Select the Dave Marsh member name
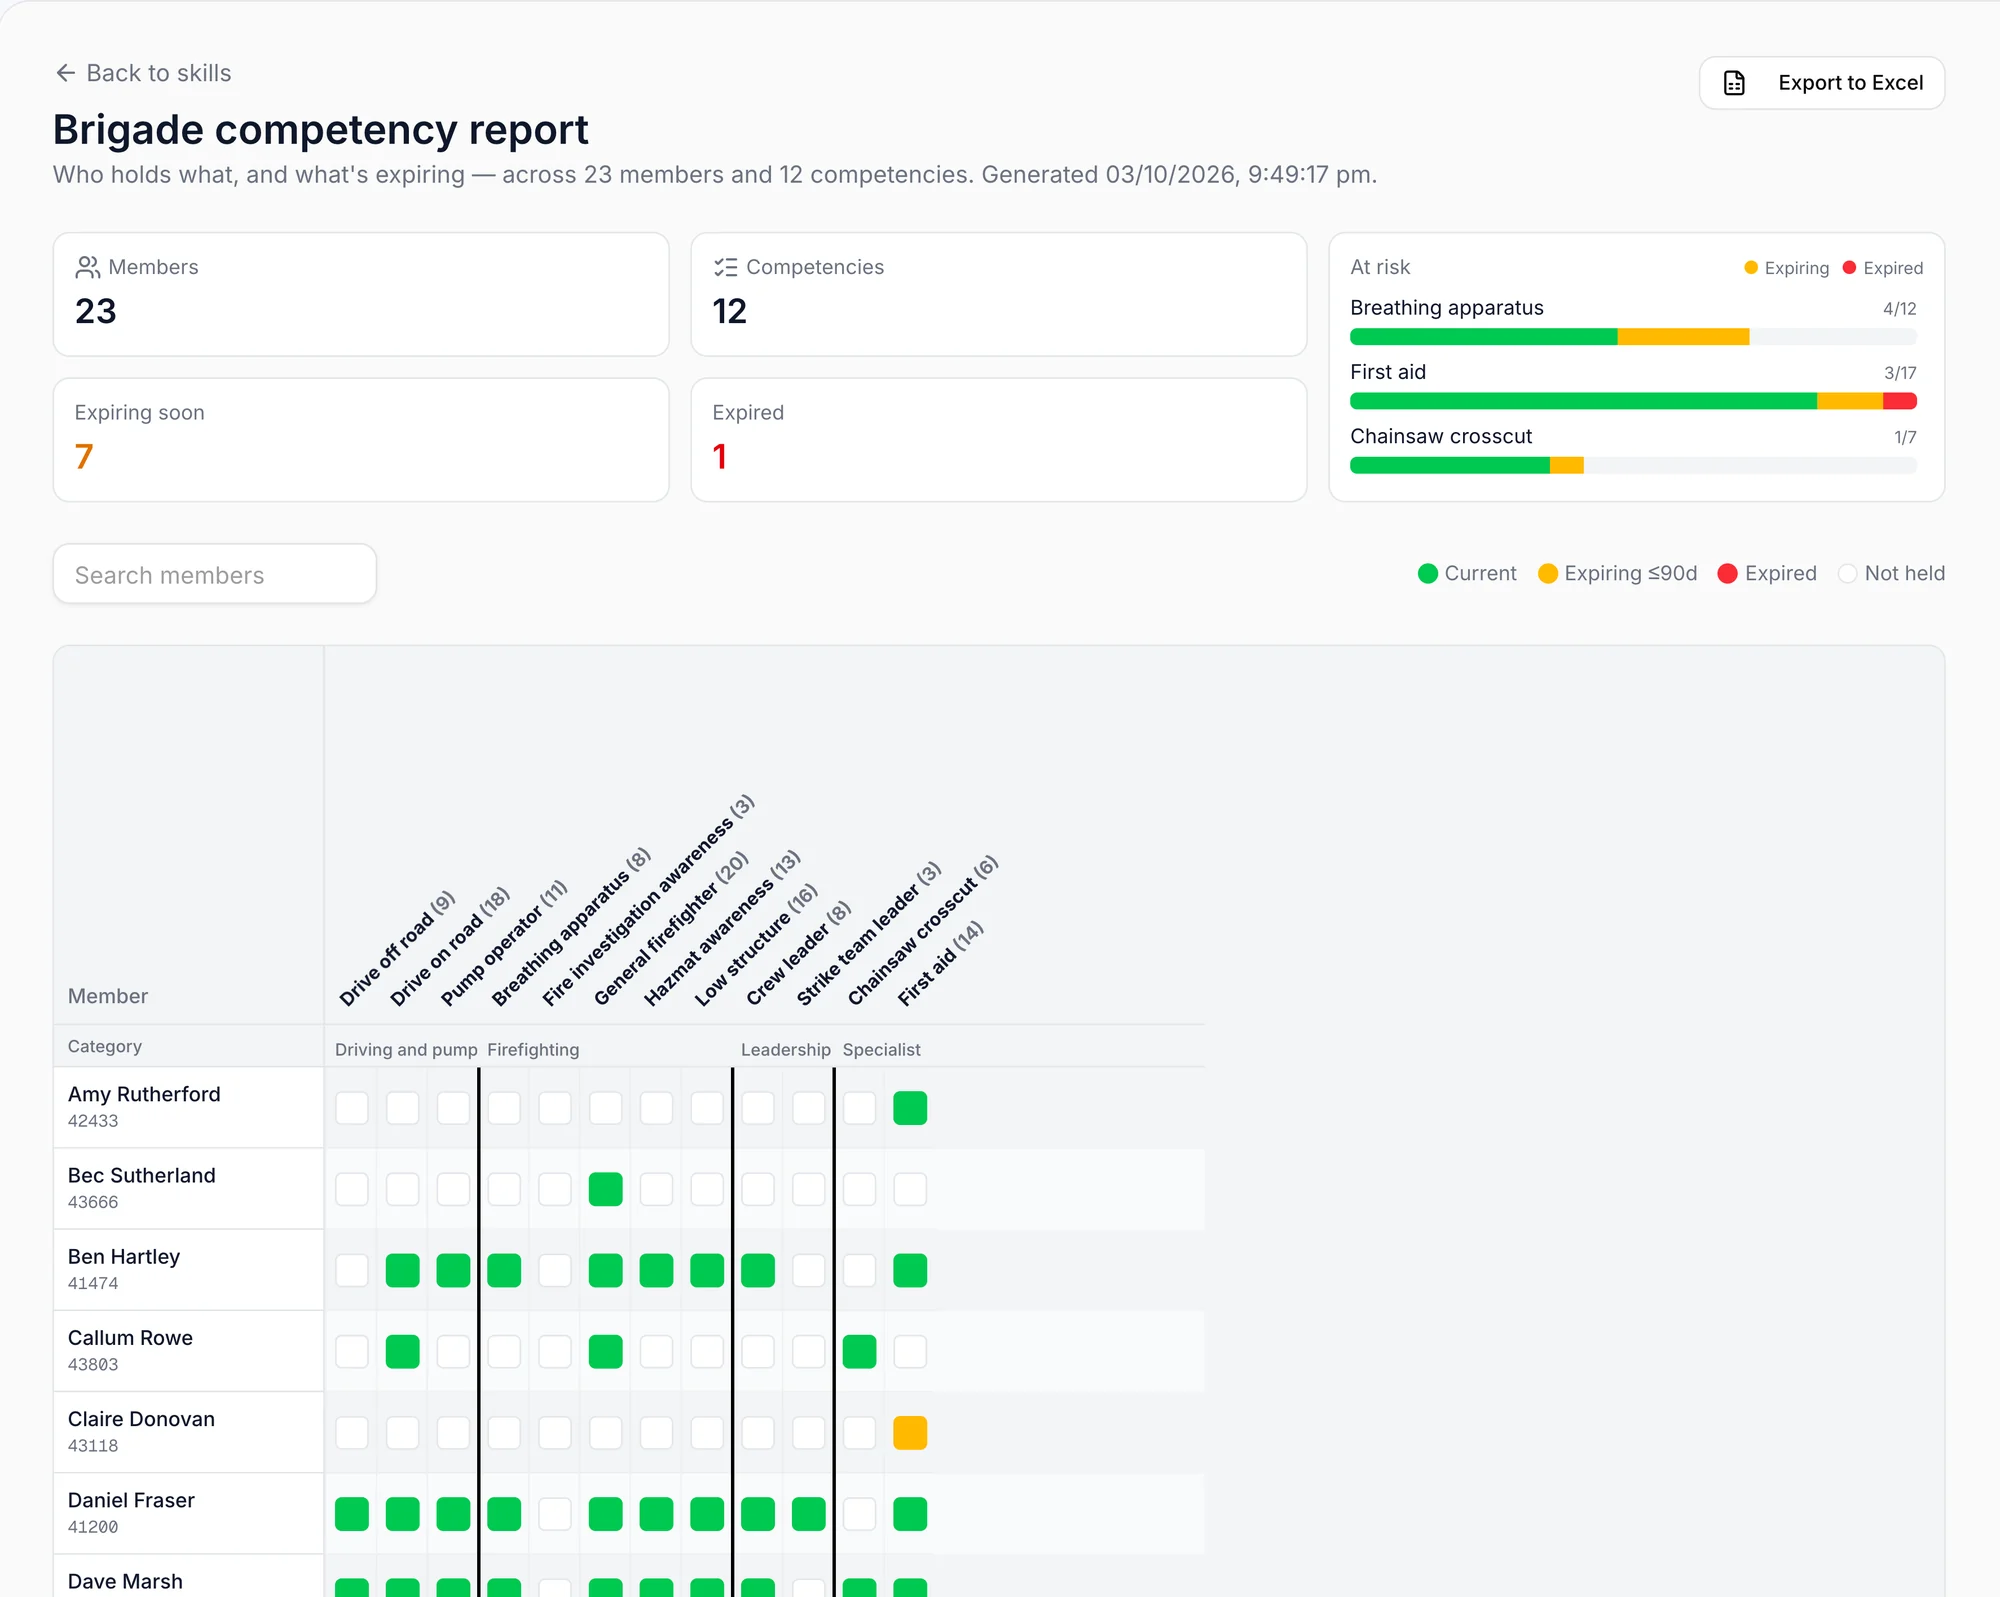This screenshot has width=2000, height=1597. tap(125, 1581)
